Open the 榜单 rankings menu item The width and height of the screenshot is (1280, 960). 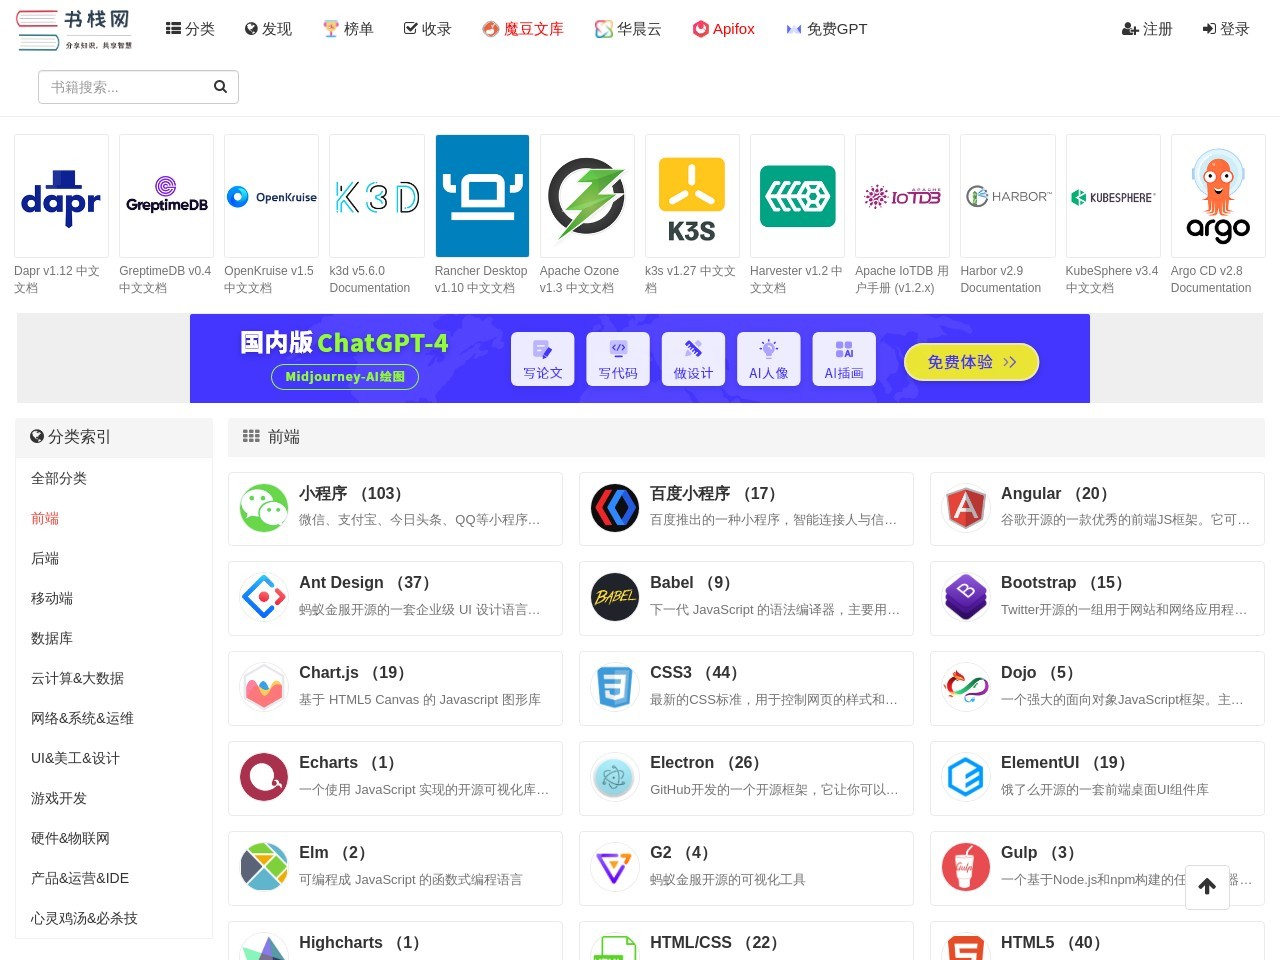coord(348,29)
